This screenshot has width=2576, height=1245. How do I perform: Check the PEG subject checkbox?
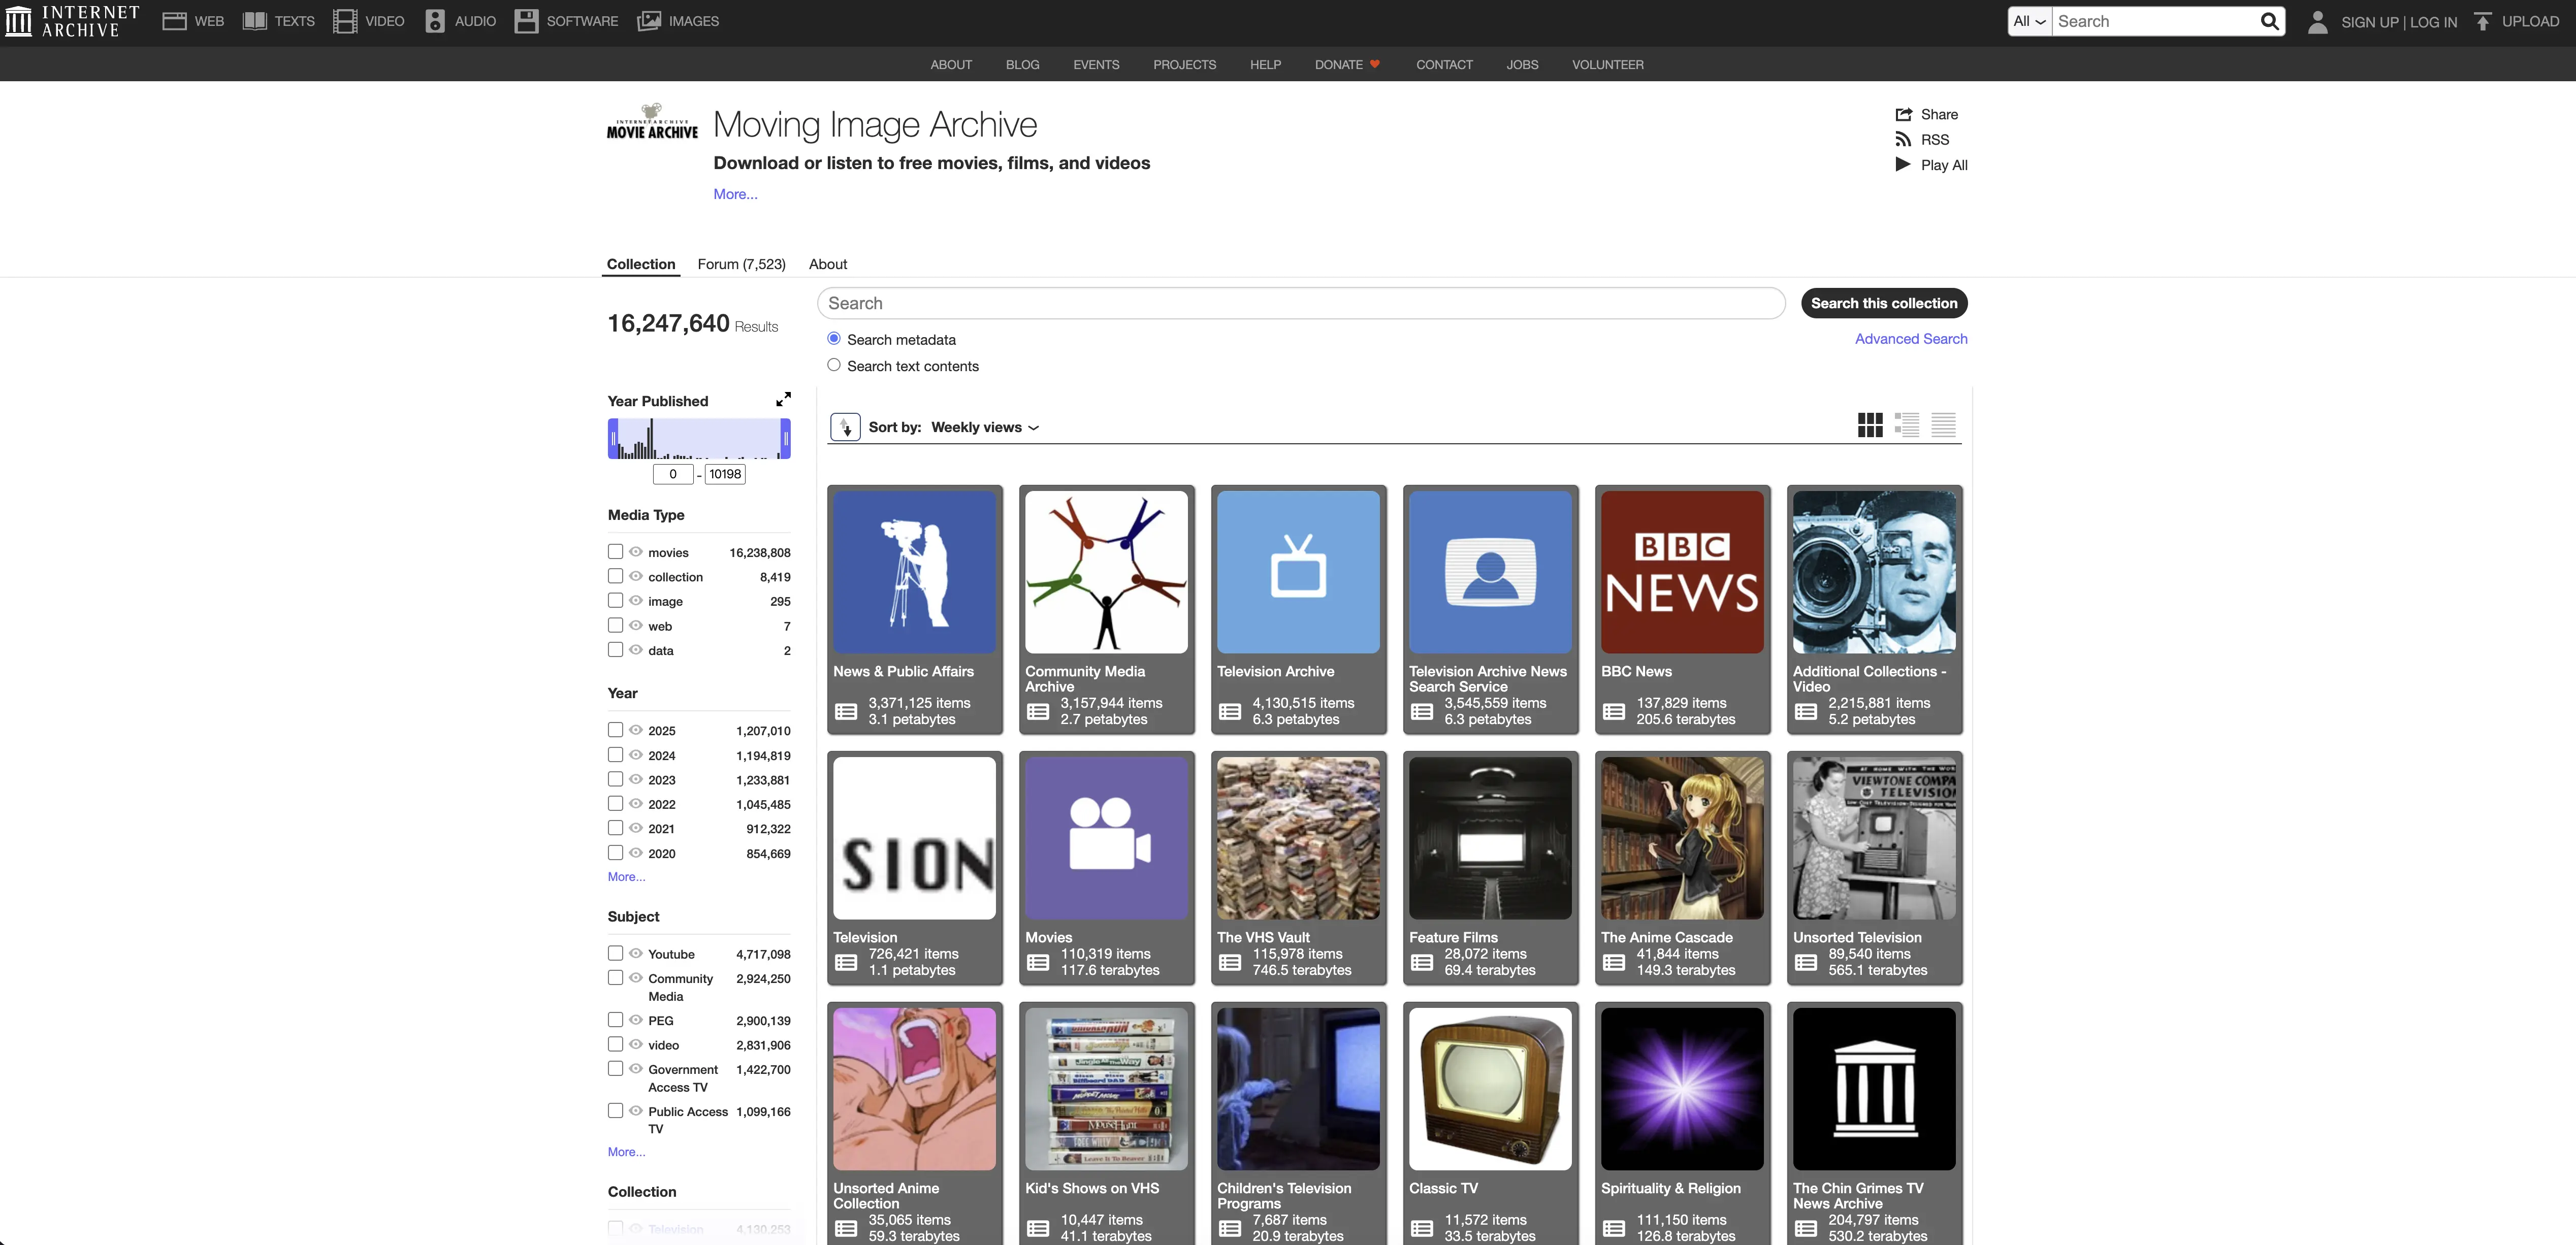pyautogui.click(x=616, y=1020)
